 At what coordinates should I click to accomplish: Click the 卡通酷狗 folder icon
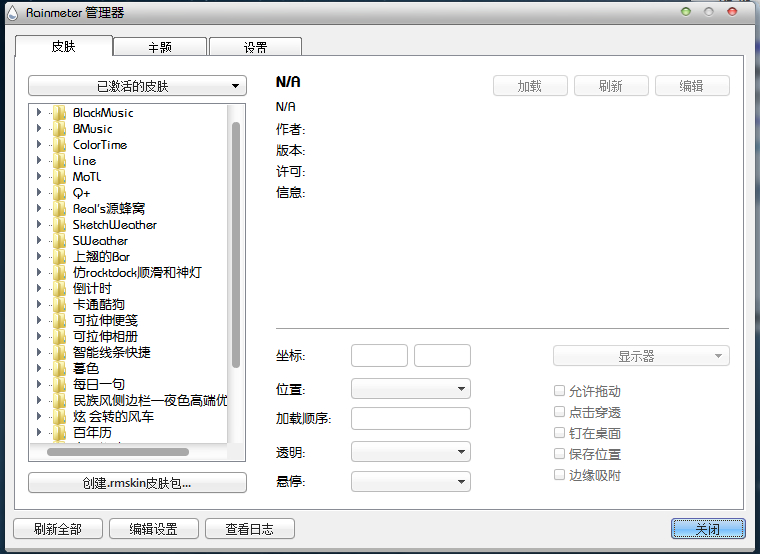[59, 304]
